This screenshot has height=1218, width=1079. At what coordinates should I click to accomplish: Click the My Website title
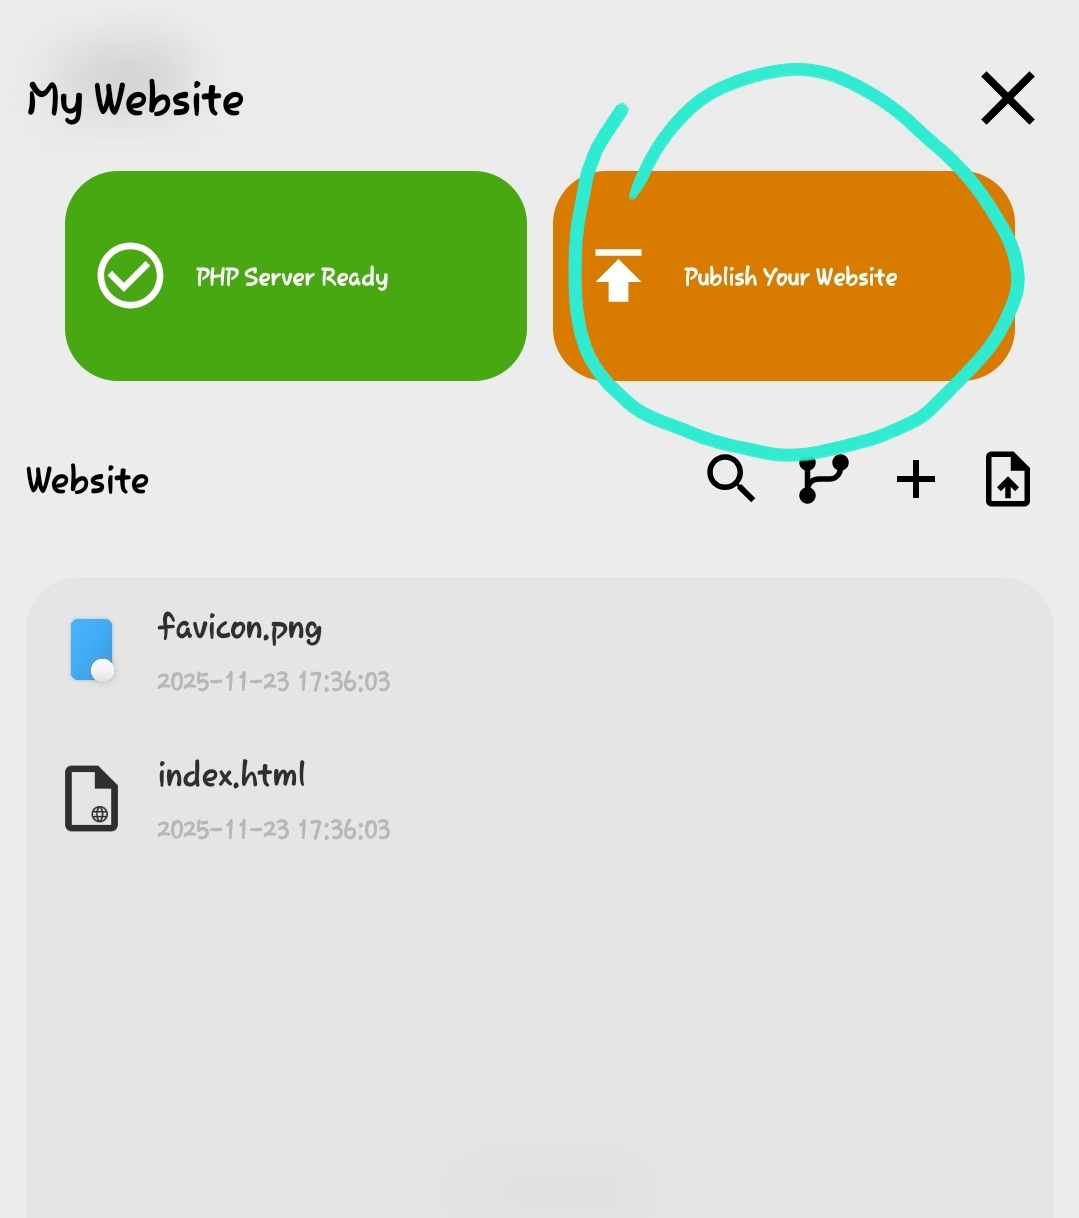(135, 100)
